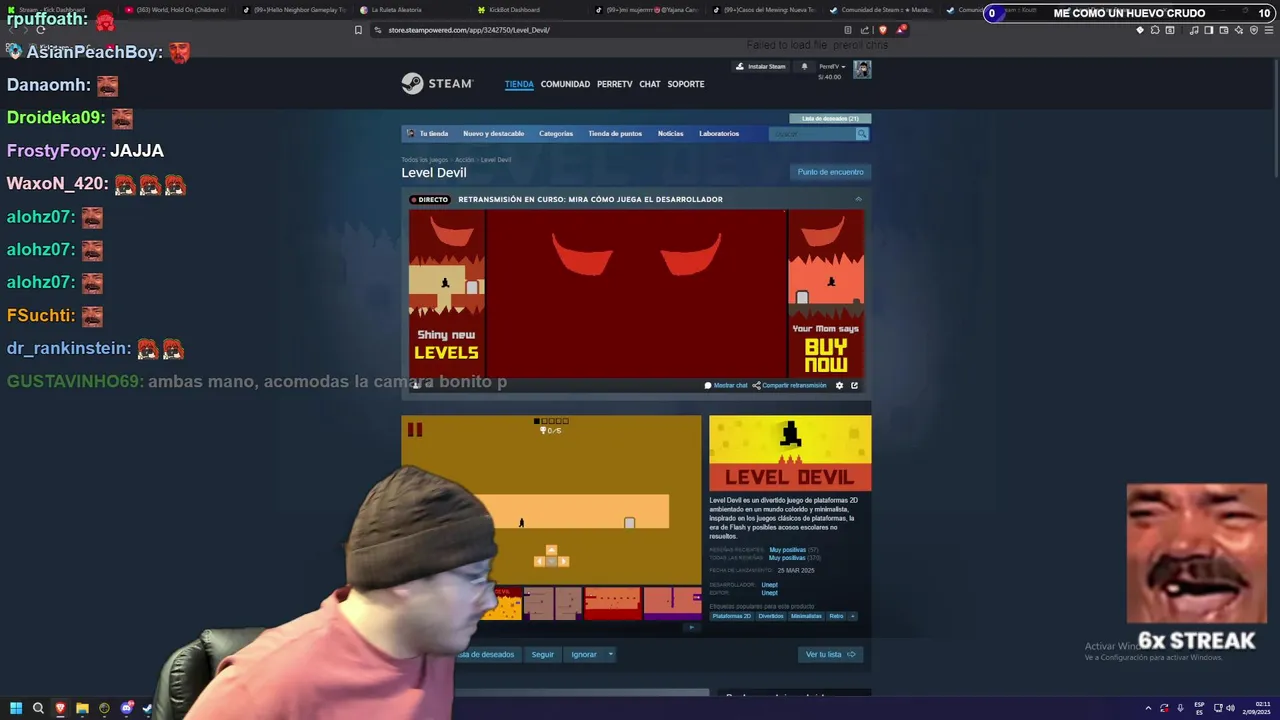Open broadcast settings gear icon
The height and width of the screenshot is (720, 1280).
pyautogui.click(x=839, y=385)
